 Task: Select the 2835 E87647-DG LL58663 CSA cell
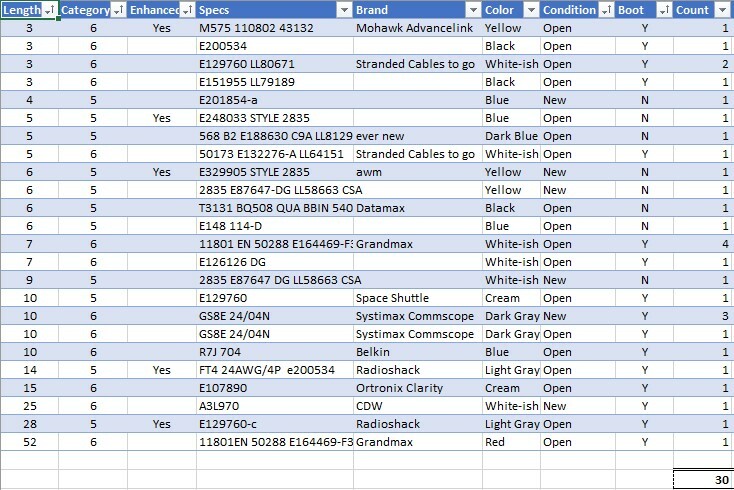pos(275,190)
